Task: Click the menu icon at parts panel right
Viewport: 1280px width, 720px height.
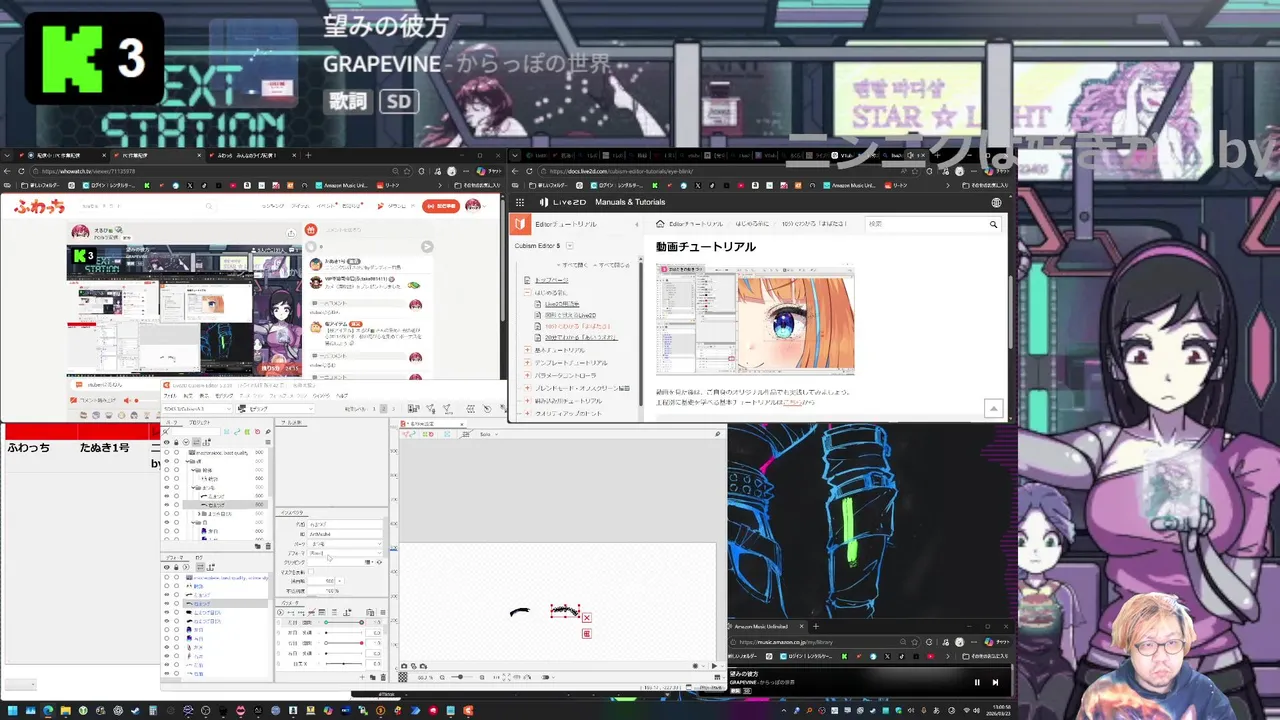Action: (268, 442)
